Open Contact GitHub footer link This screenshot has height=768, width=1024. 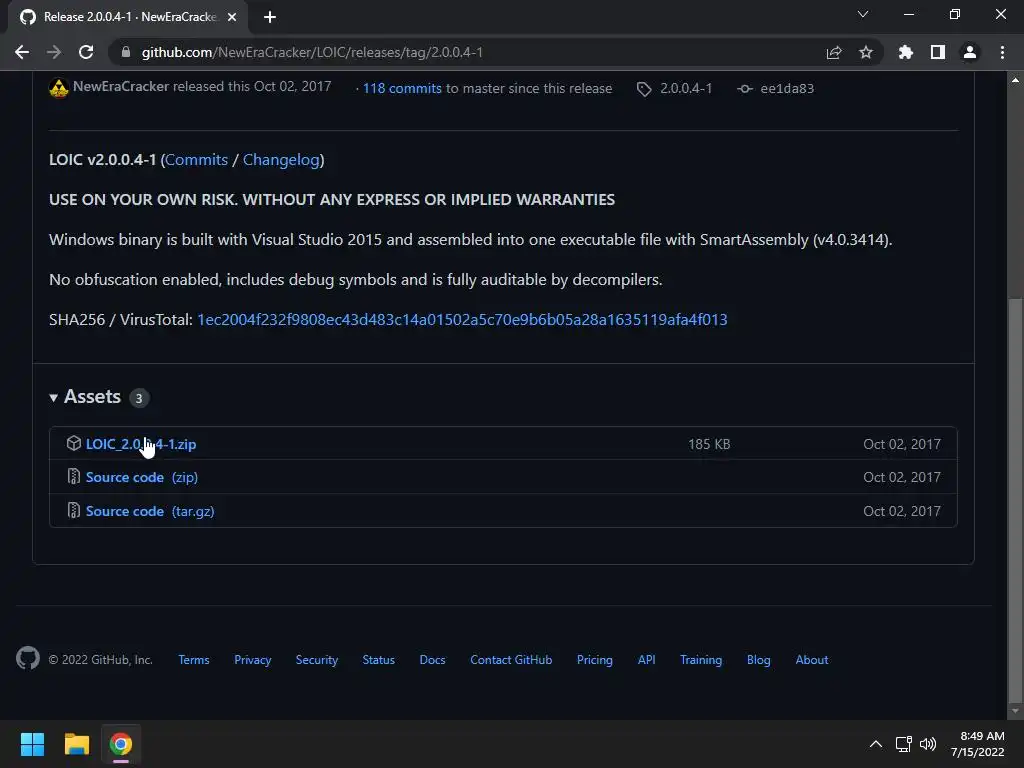tap(511, 660)
